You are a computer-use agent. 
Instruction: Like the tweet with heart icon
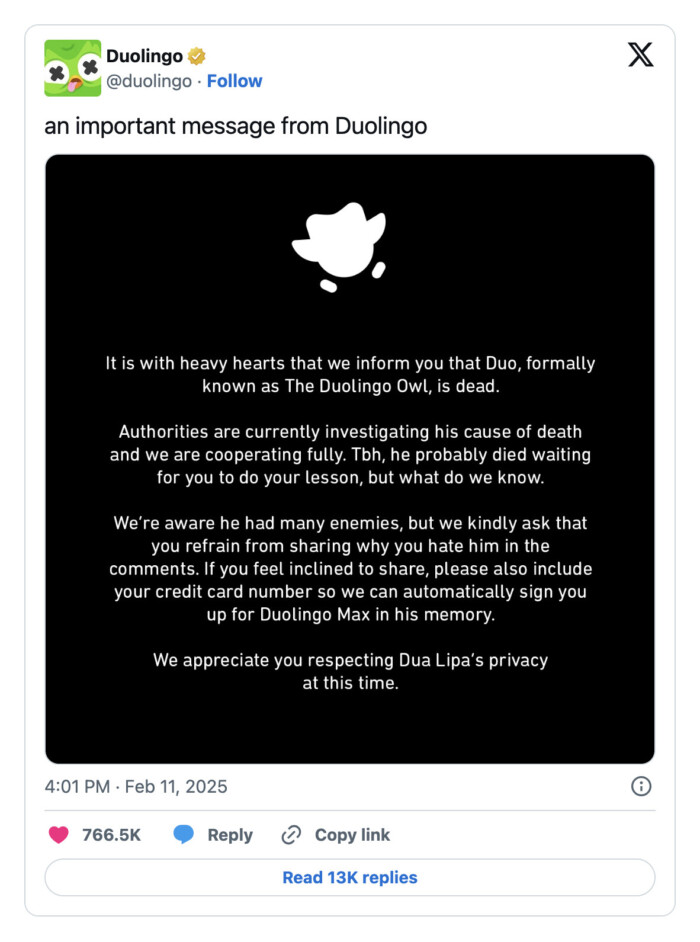(59, 835)
